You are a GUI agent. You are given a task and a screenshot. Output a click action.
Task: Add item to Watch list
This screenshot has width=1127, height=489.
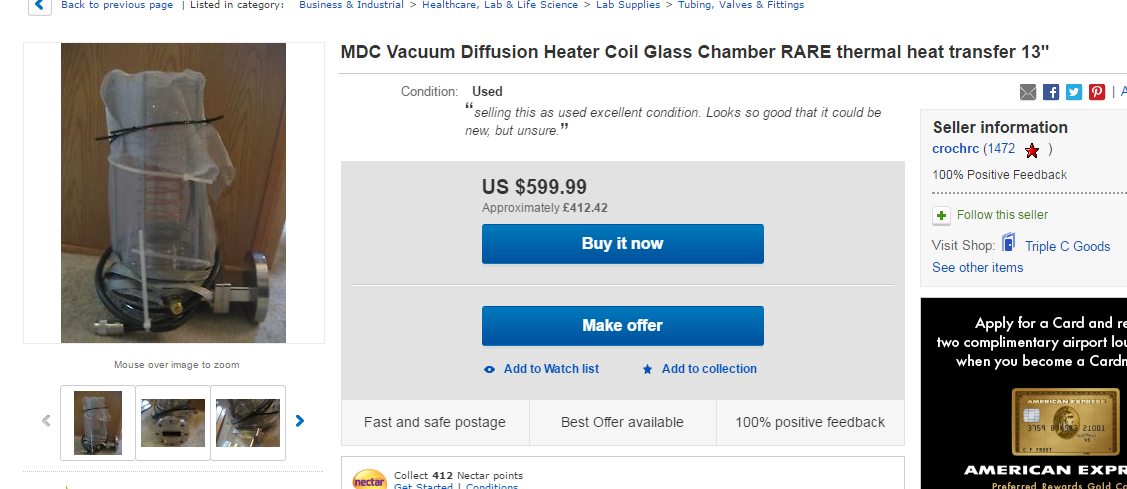click(550, 369)
